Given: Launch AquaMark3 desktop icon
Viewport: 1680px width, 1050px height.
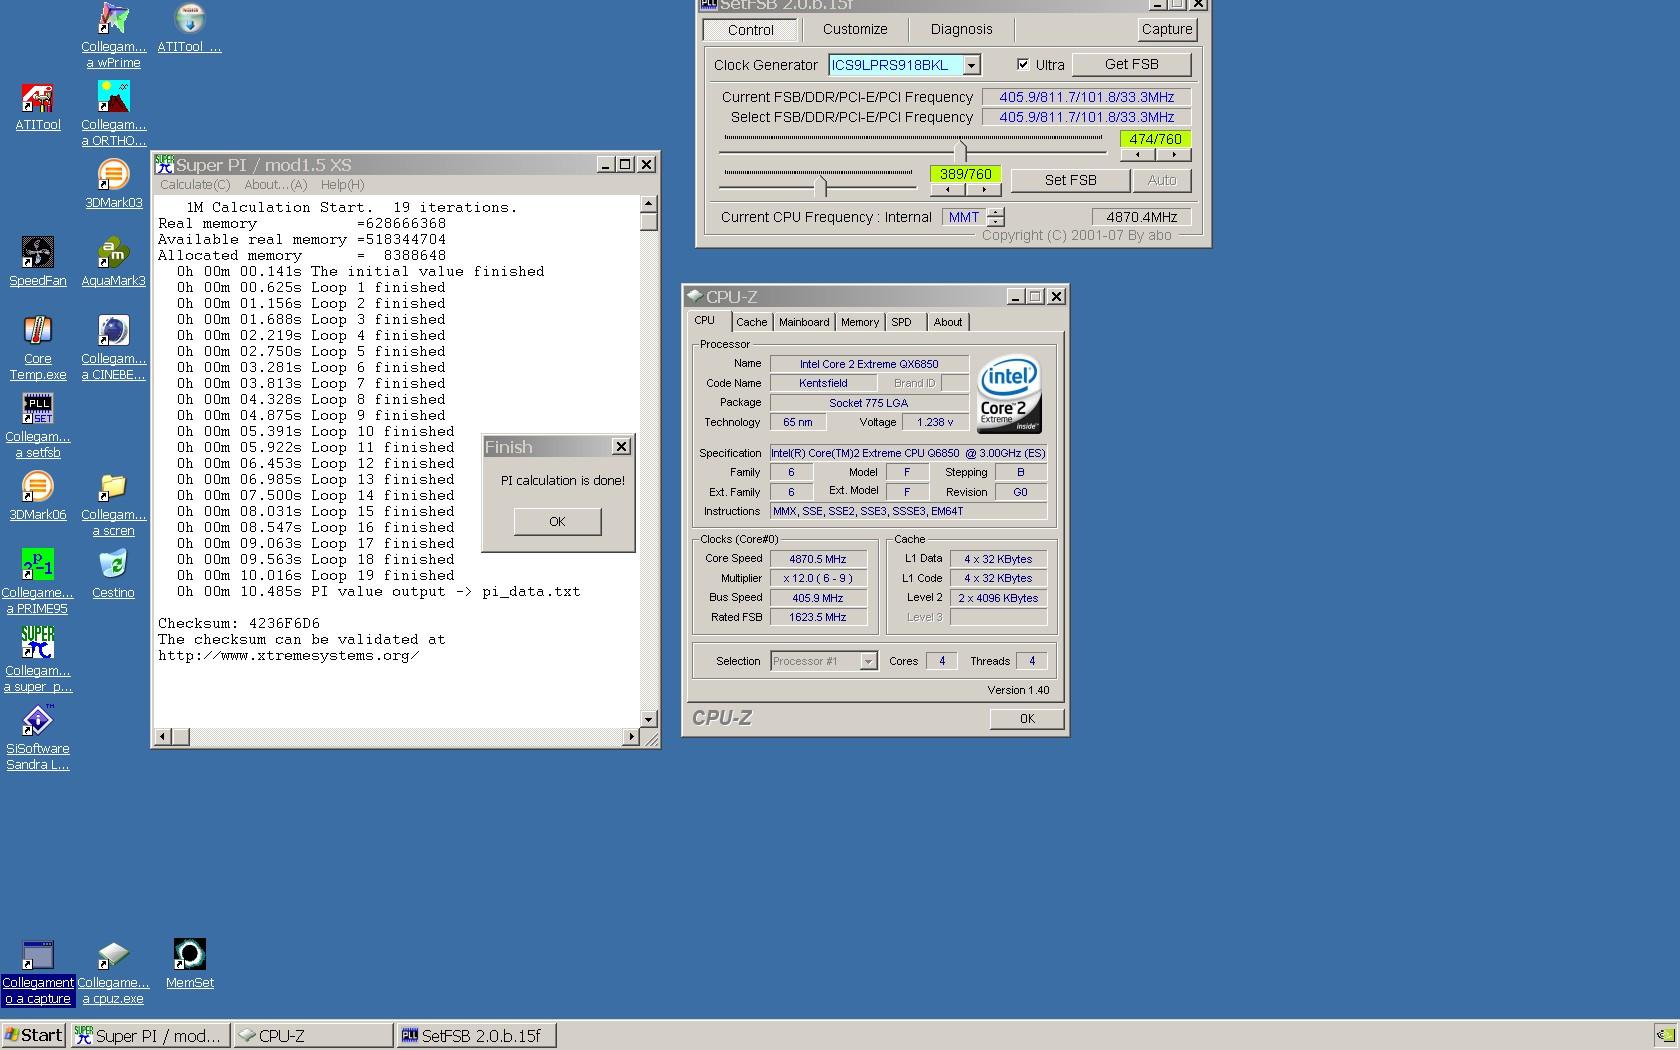Looking at the screenshot, I should tap(113, 253).
